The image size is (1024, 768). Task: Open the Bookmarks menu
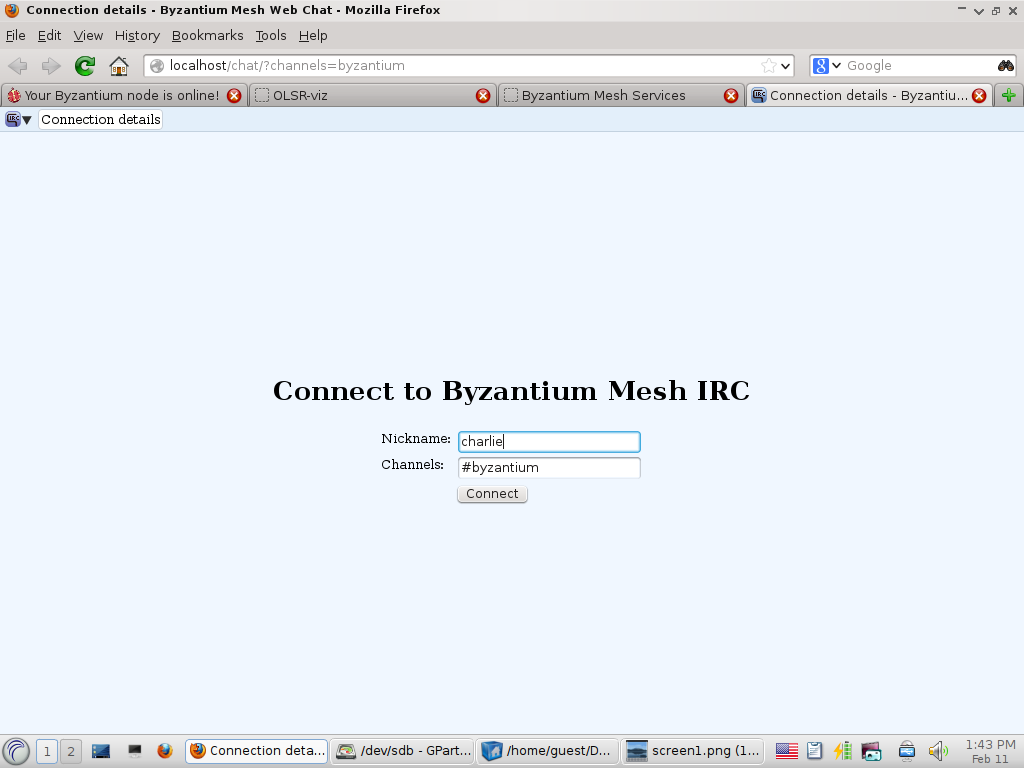pos(207,35)
